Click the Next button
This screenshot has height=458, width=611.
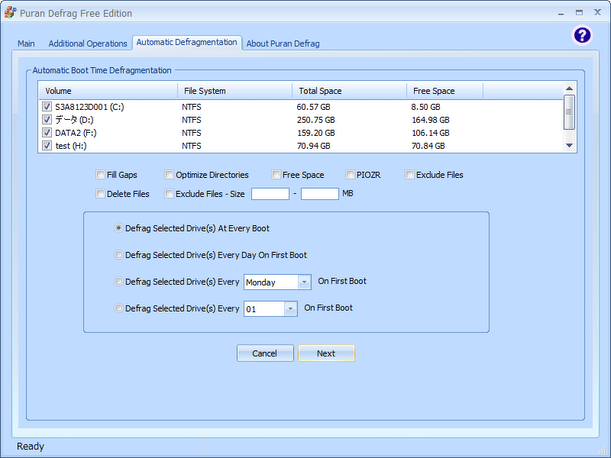click(326, 353)
